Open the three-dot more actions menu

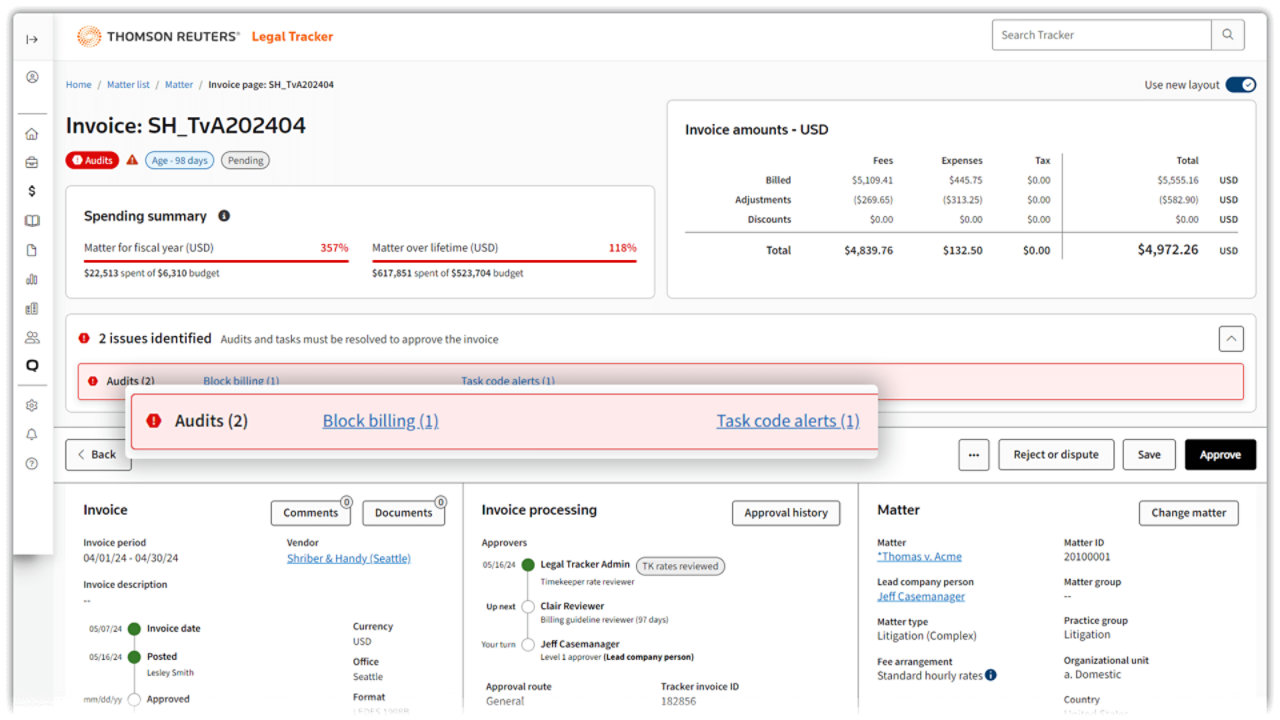pyautogui.click(x=973, y=455)
